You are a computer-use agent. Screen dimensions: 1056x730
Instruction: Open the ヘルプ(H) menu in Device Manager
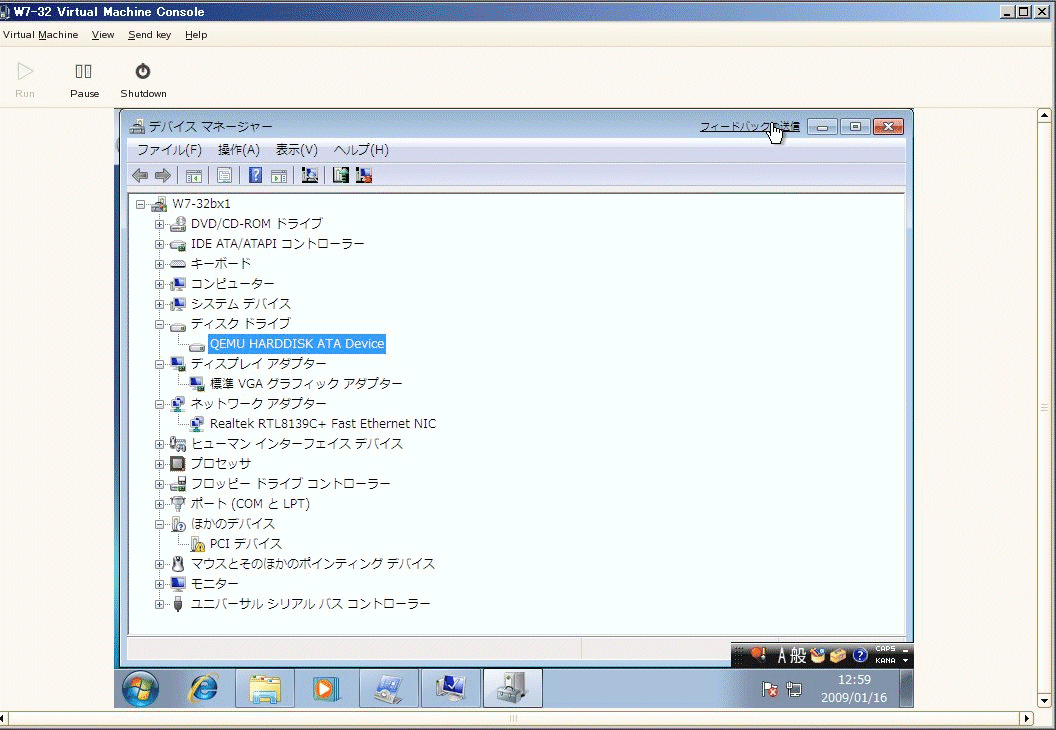point(361,150)
